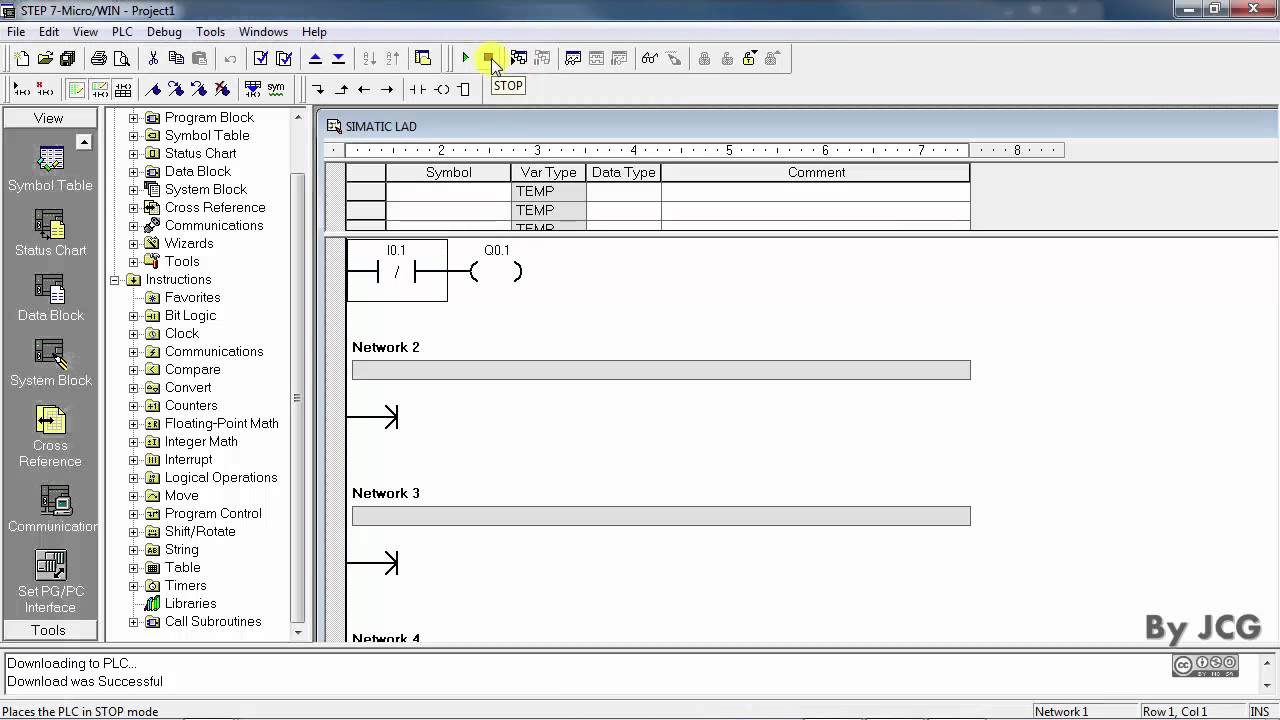Insert a Line Right connector
Screen dimensions: 1280x720
(387, 89)
